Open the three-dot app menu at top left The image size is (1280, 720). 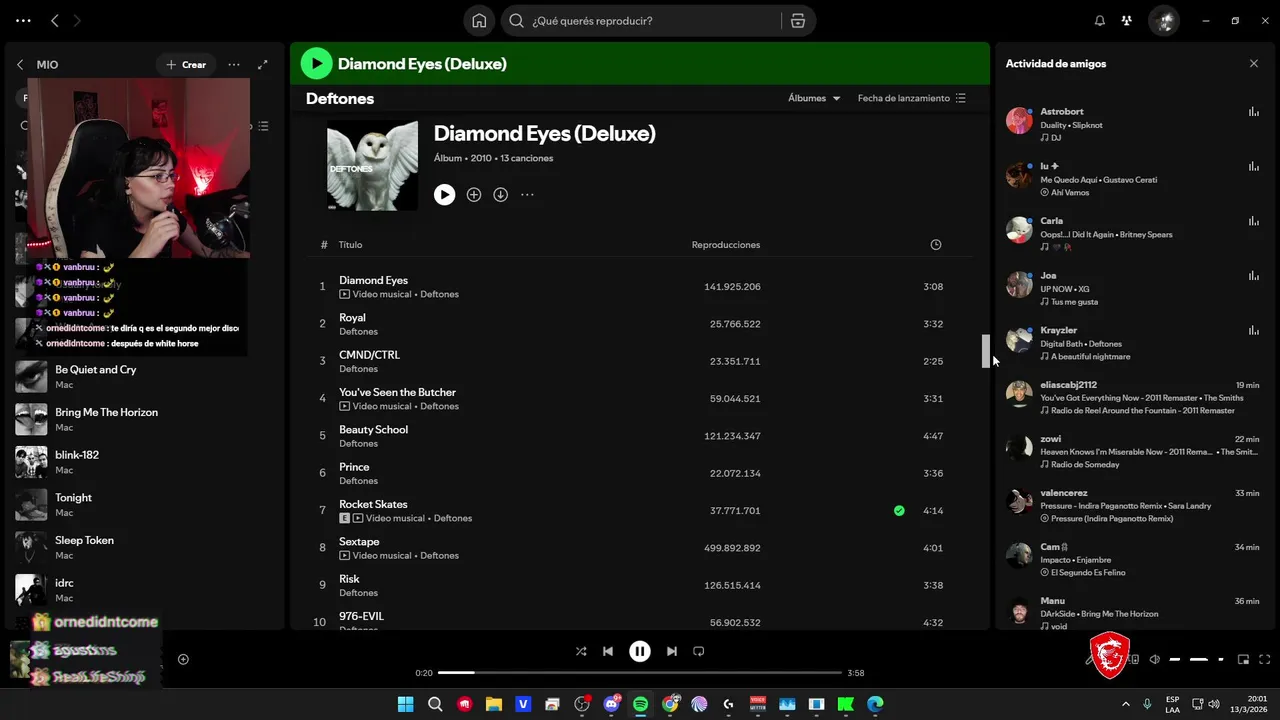point(23,21)
